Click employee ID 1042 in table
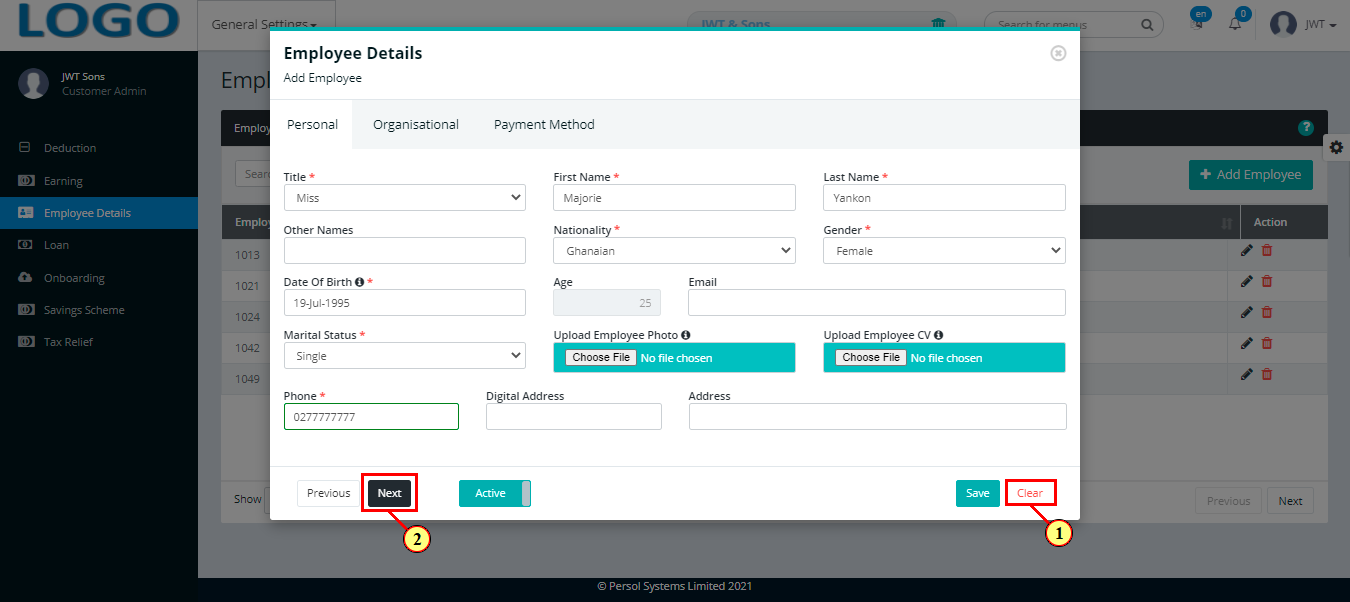The width and height of the screenshot is (1350, 602). [248, 348]
